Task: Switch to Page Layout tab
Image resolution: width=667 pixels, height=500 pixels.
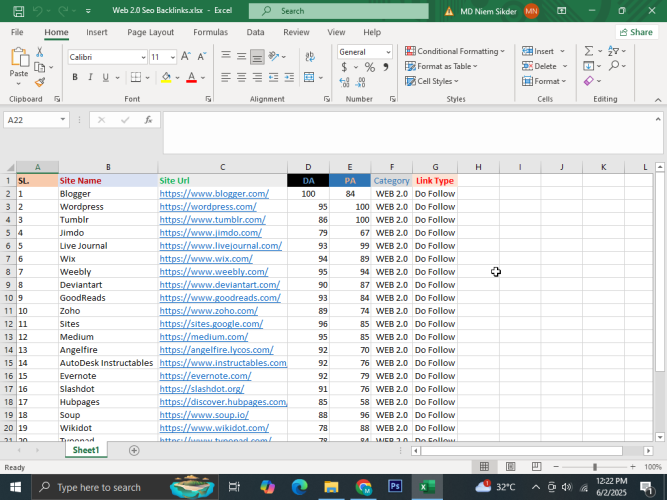Action: (x=151, y=32)
